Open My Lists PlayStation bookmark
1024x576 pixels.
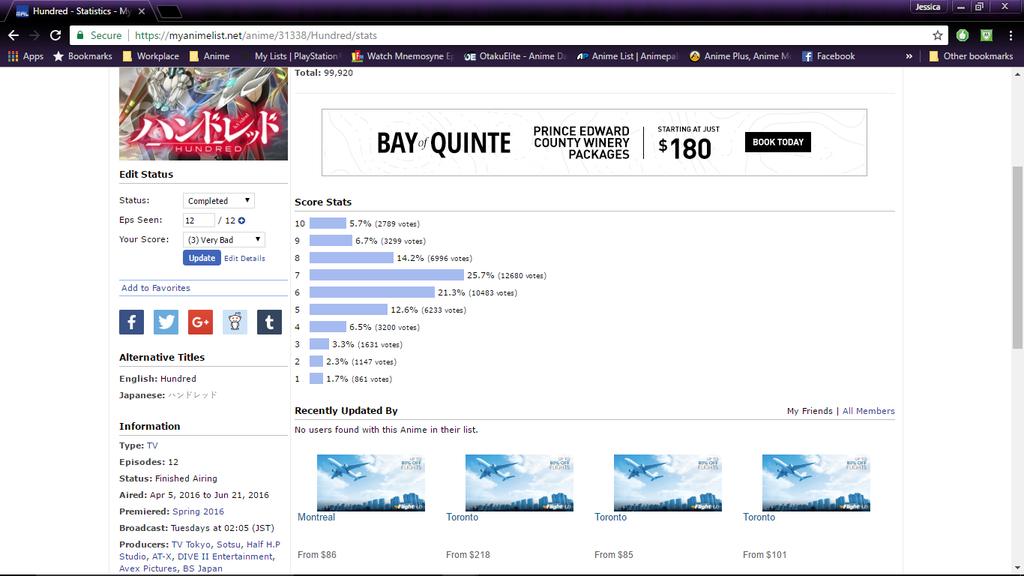point(291,56)
